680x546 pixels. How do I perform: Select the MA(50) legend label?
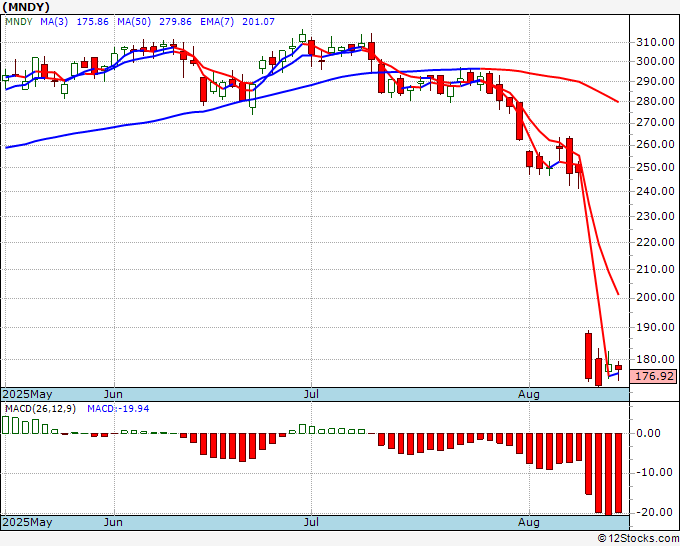[x=134, y=21]
